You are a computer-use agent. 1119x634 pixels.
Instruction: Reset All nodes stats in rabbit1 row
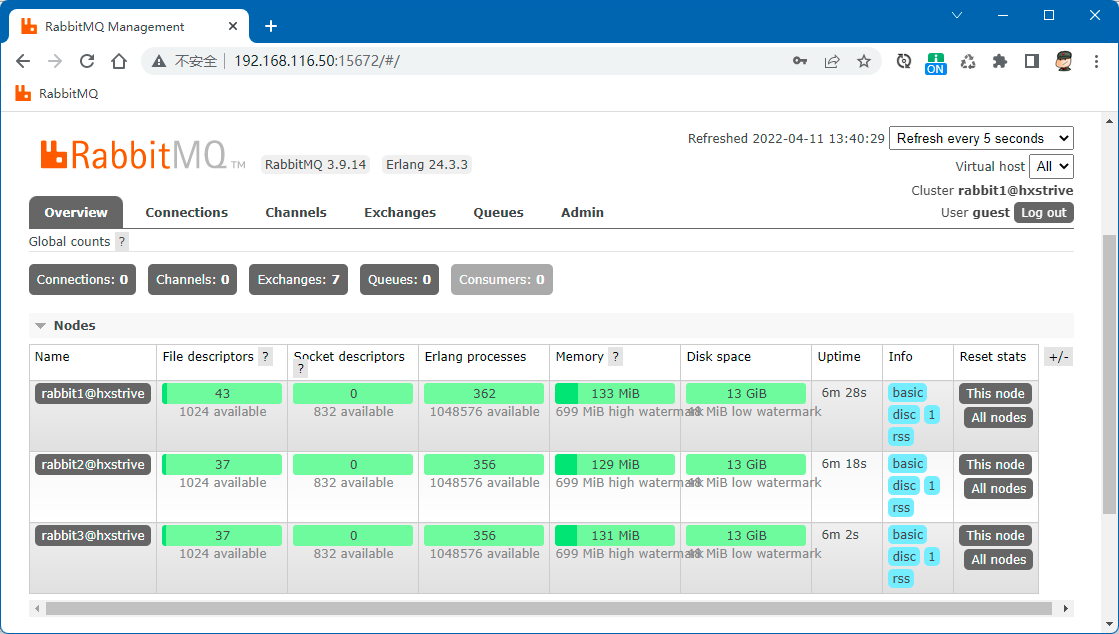(x=998, y=418)
